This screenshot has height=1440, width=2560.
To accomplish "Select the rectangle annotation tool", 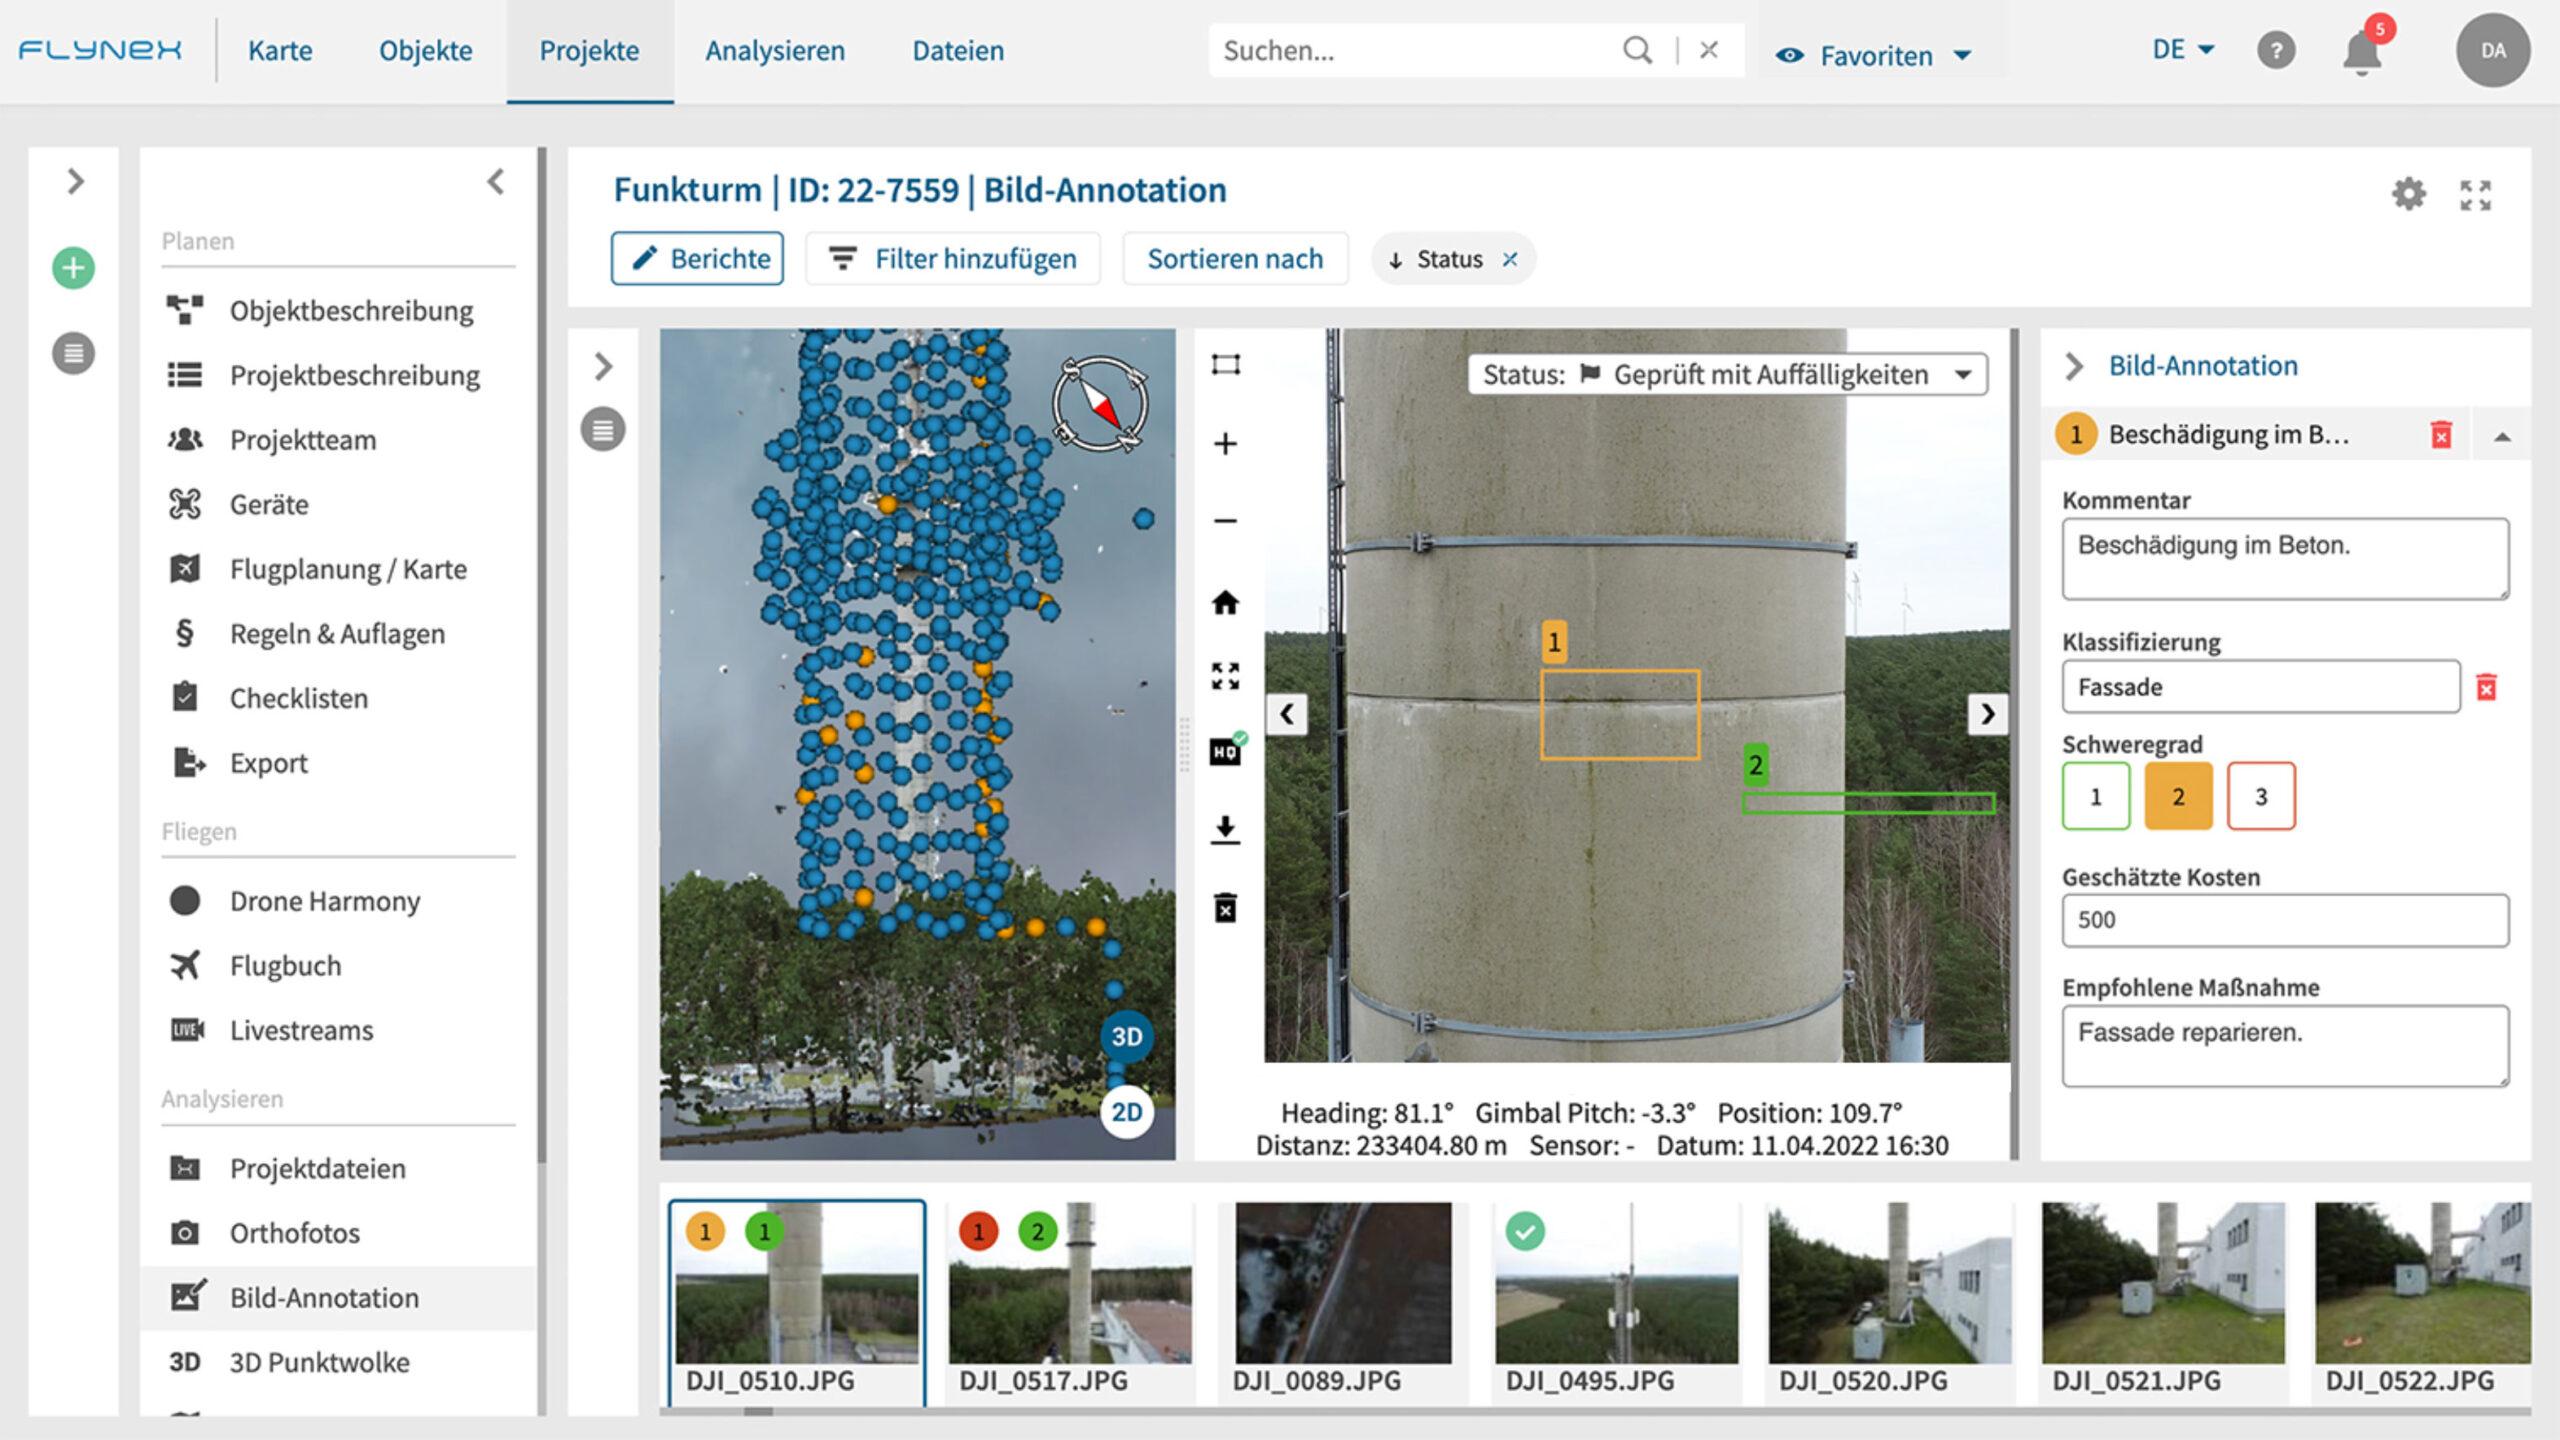I will (1225, 365).
